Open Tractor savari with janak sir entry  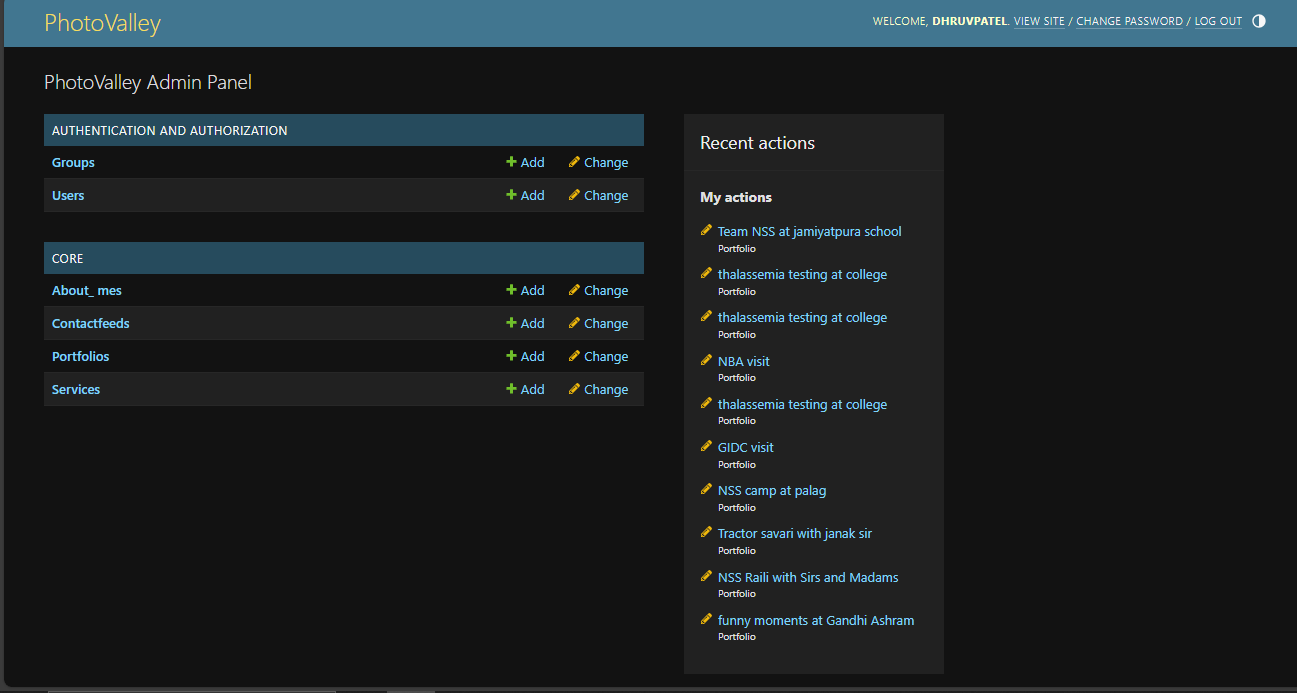click(794, 533)
